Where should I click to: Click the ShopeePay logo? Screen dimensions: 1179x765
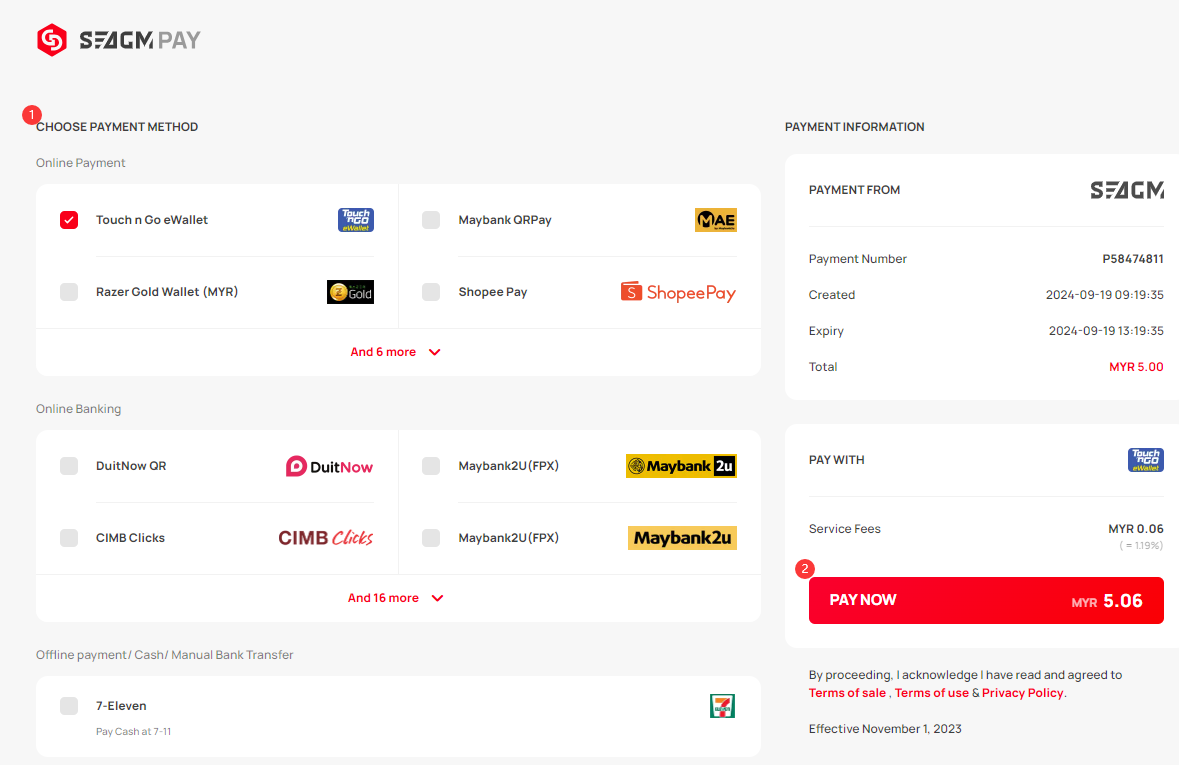point(678,292)
